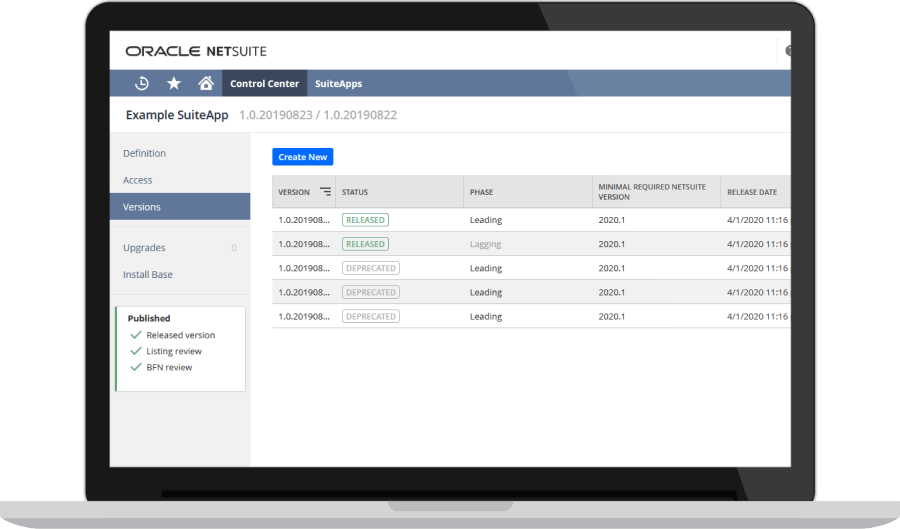The image size is (900, 529).
Task: Open the SuiteApps tab
Action: [x=338, y=84]
